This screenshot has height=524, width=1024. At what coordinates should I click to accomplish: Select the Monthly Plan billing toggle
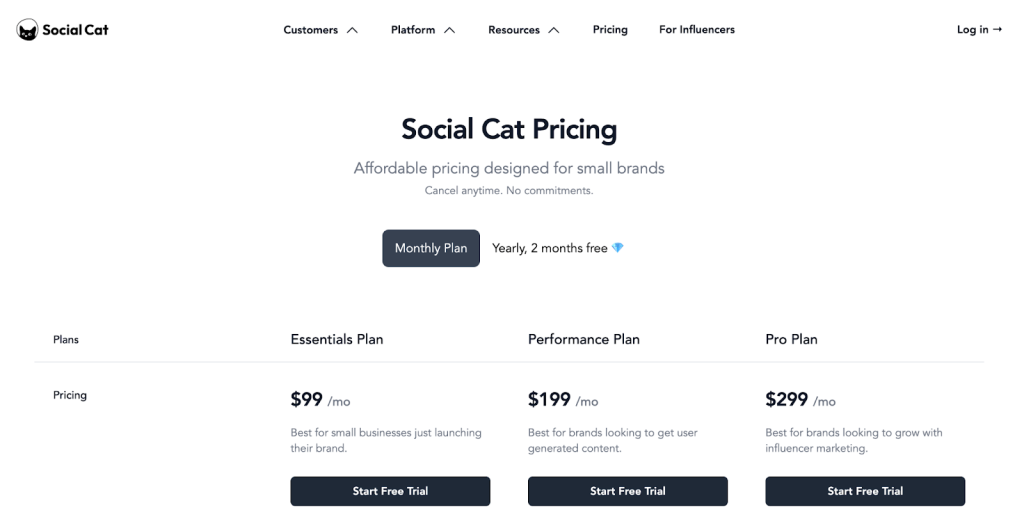tap(431, 248)
